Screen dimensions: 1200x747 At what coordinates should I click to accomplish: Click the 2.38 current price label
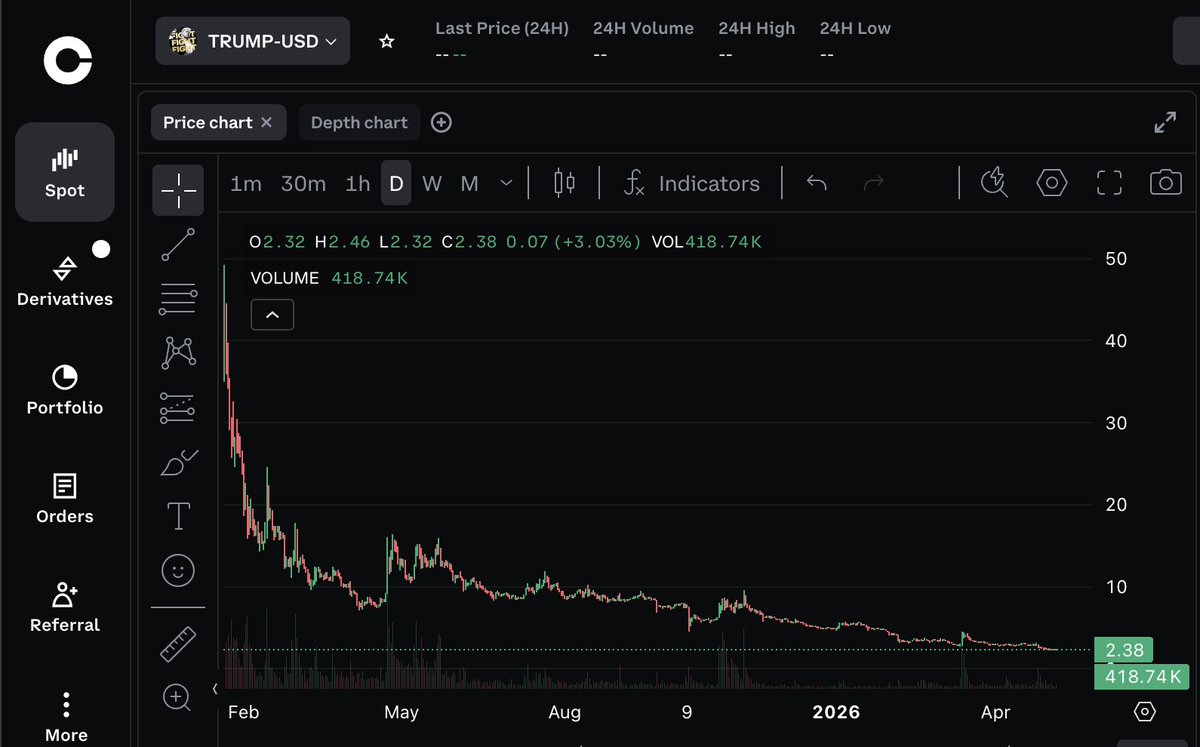1125,650
